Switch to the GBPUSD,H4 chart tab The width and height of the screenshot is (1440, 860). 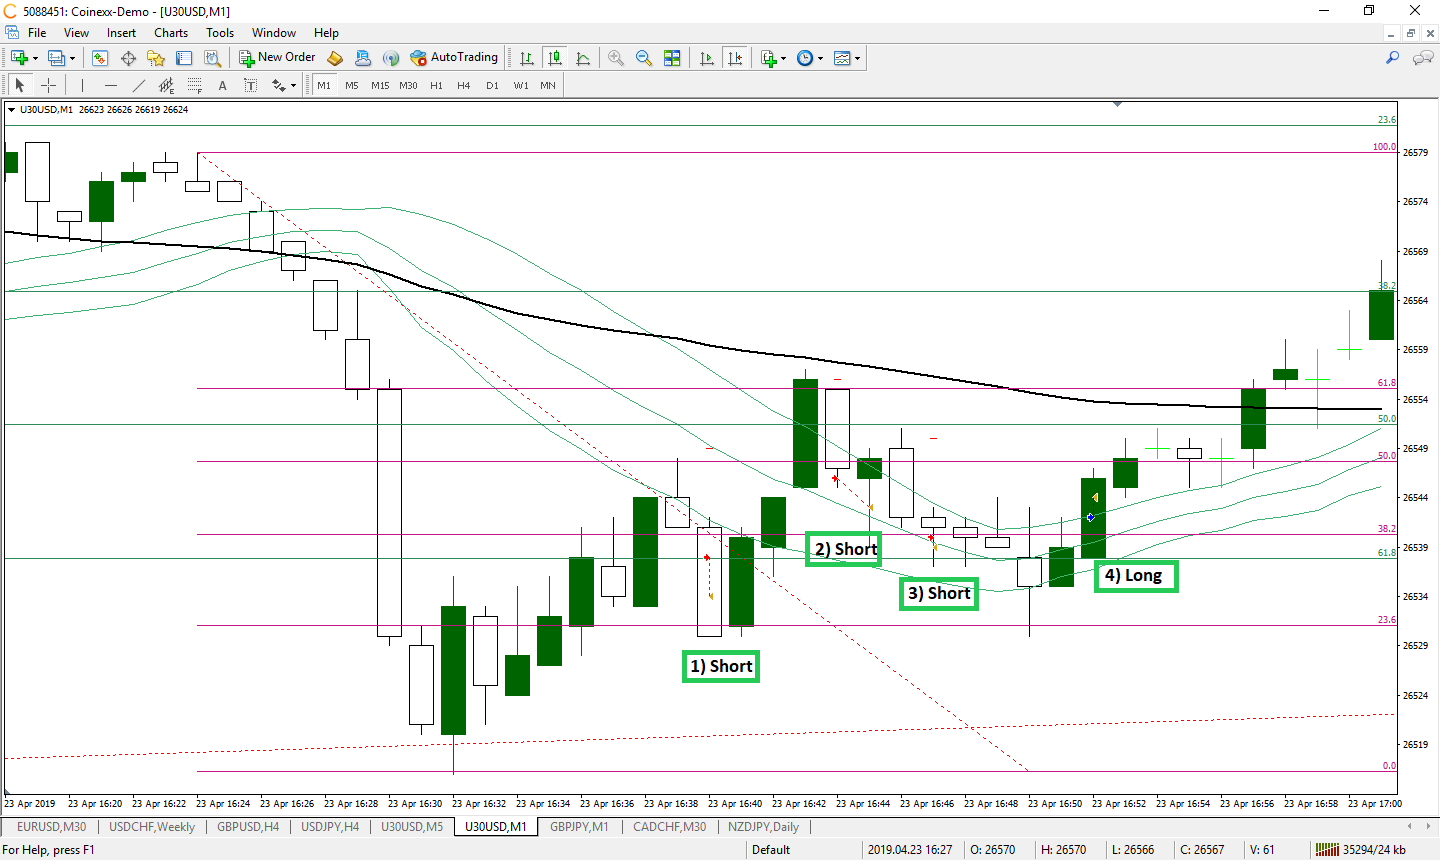click(x=248, y=827)
